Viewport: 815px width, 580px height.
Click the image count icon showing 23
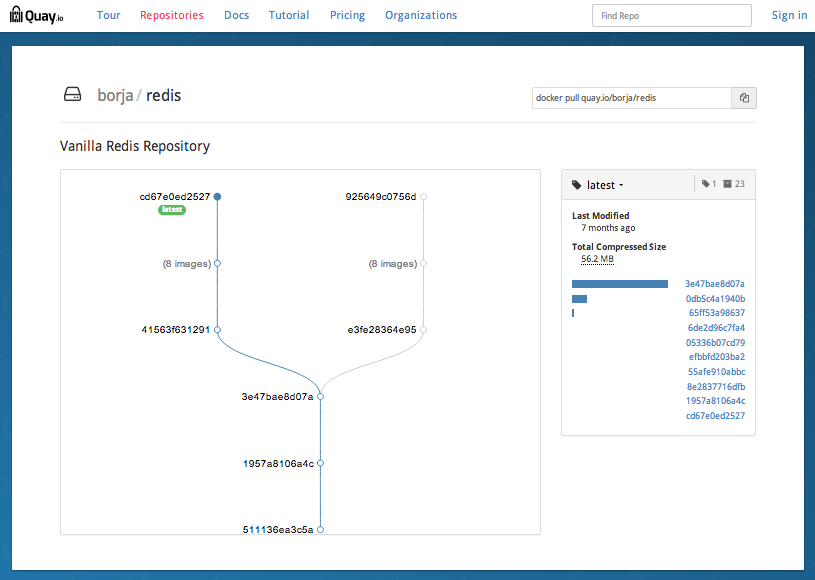(x=728, y=184)
